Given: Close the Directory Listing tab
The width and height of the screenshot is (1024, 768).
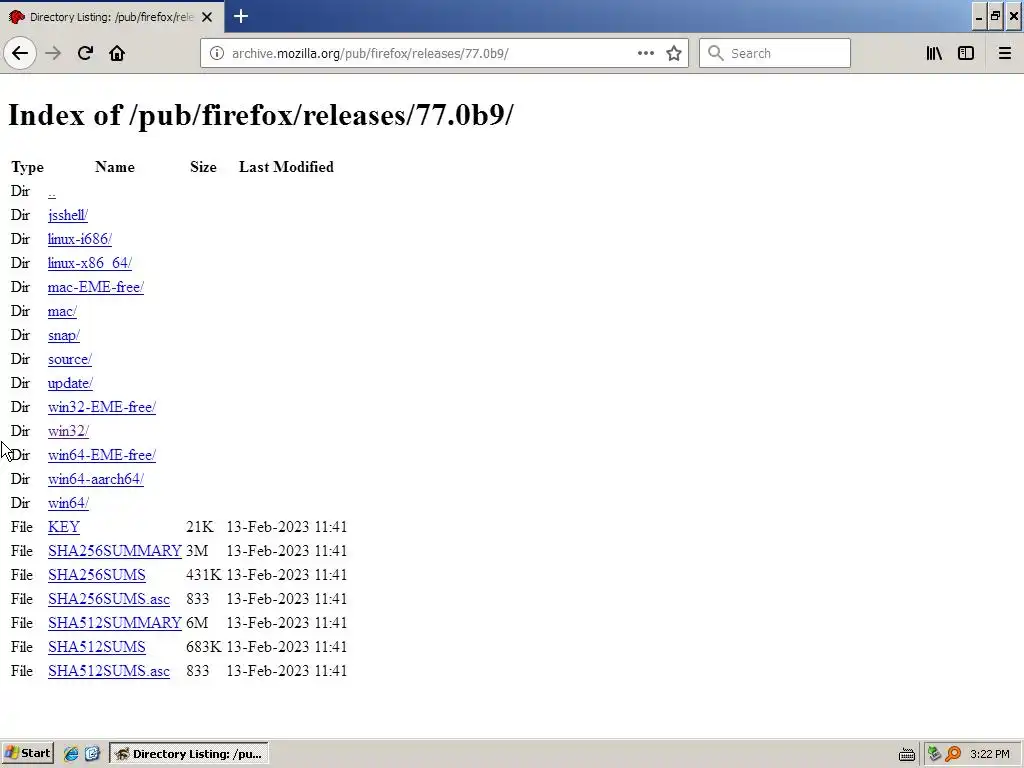Looking at the screenshot, I should pyautogui.click(x=207, y=17).
